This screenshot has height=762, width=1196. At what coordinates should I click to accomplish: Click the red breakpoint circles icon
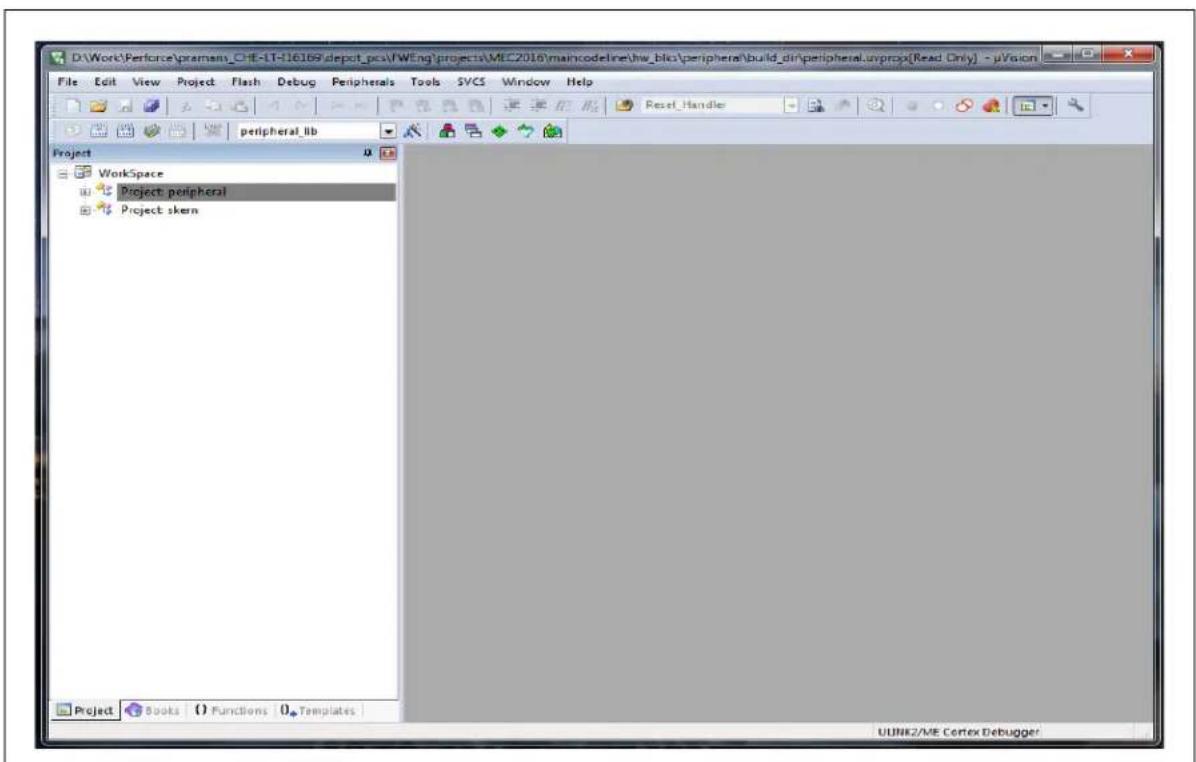point(964,105)
